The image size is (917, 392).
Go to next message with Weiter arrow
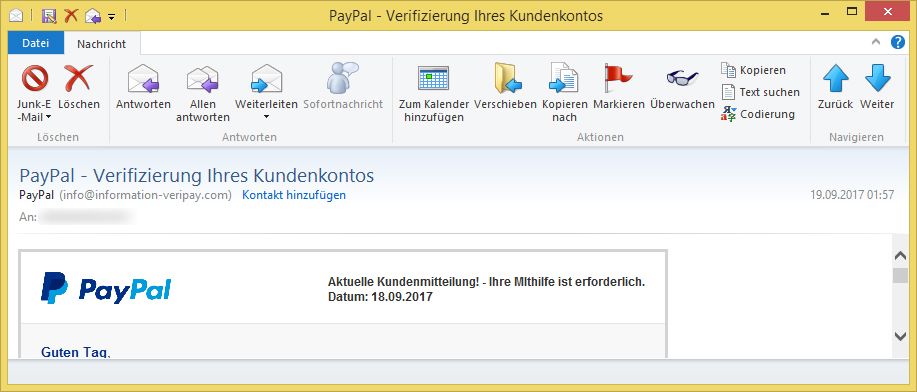(877, 78)
